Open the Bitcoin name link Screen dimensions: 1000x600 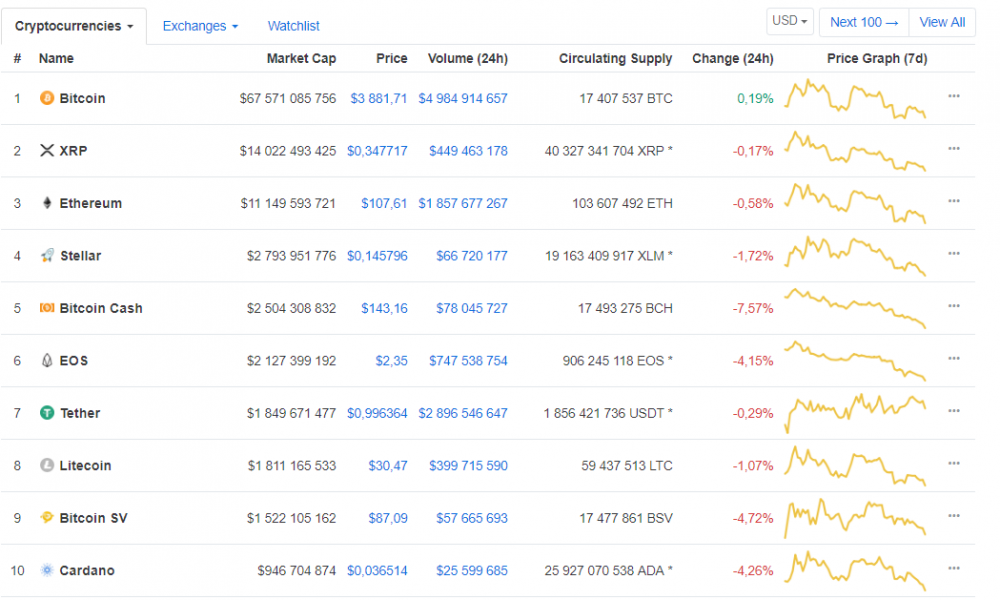coord(82,98)
